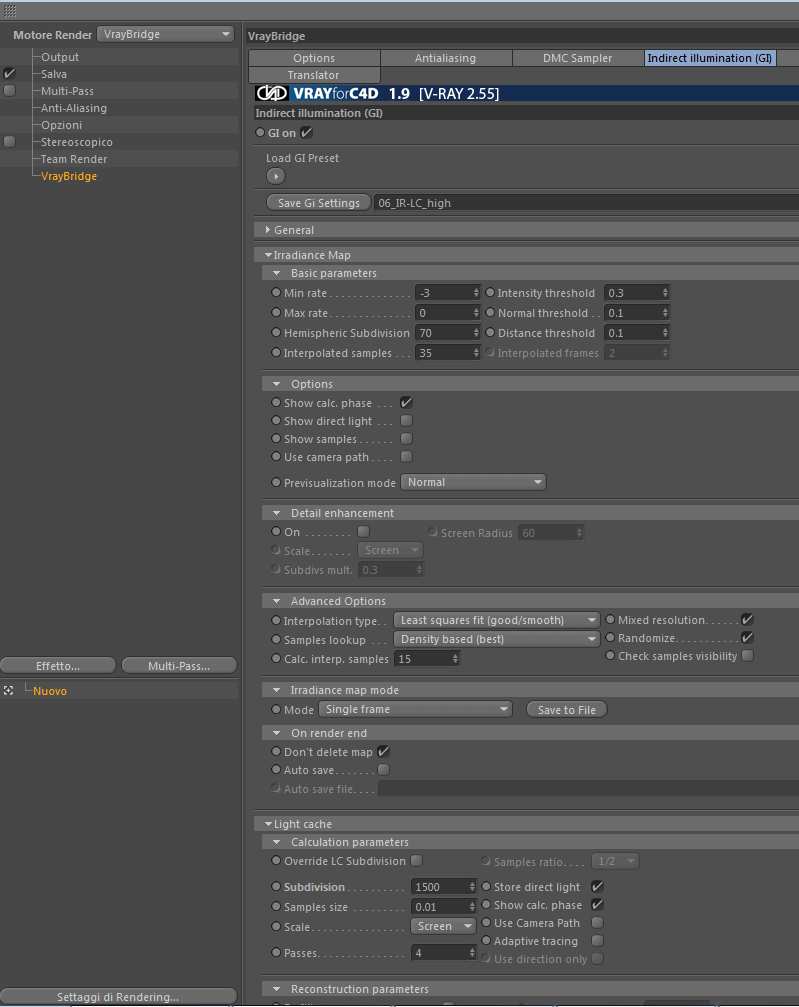Enable Use camera path in irradiance Options
This screenshot has height=1007, width=799.
[x=406, y=457]
